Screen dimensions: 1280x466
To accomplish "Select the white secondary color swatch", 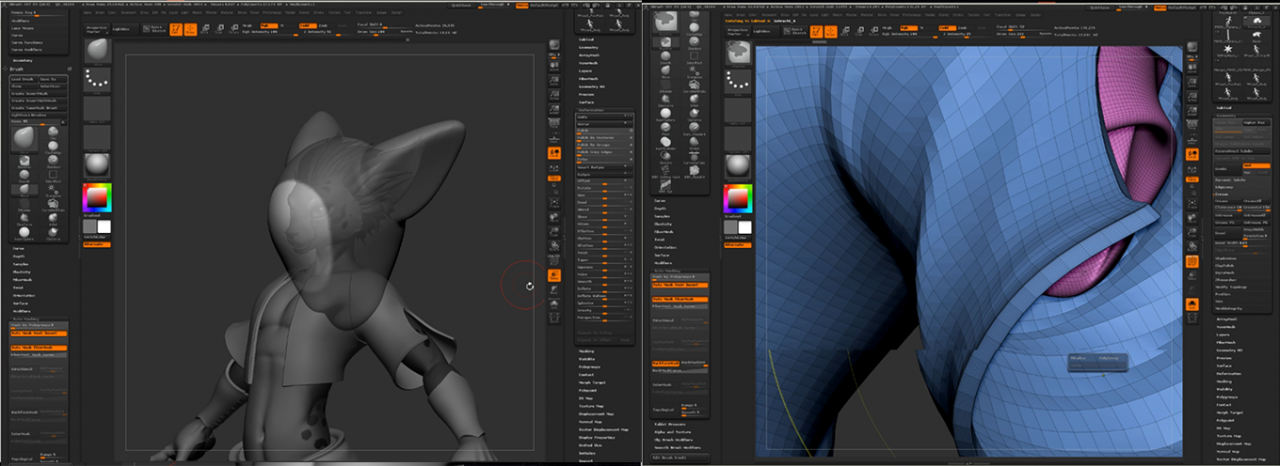I will [104, 227].
